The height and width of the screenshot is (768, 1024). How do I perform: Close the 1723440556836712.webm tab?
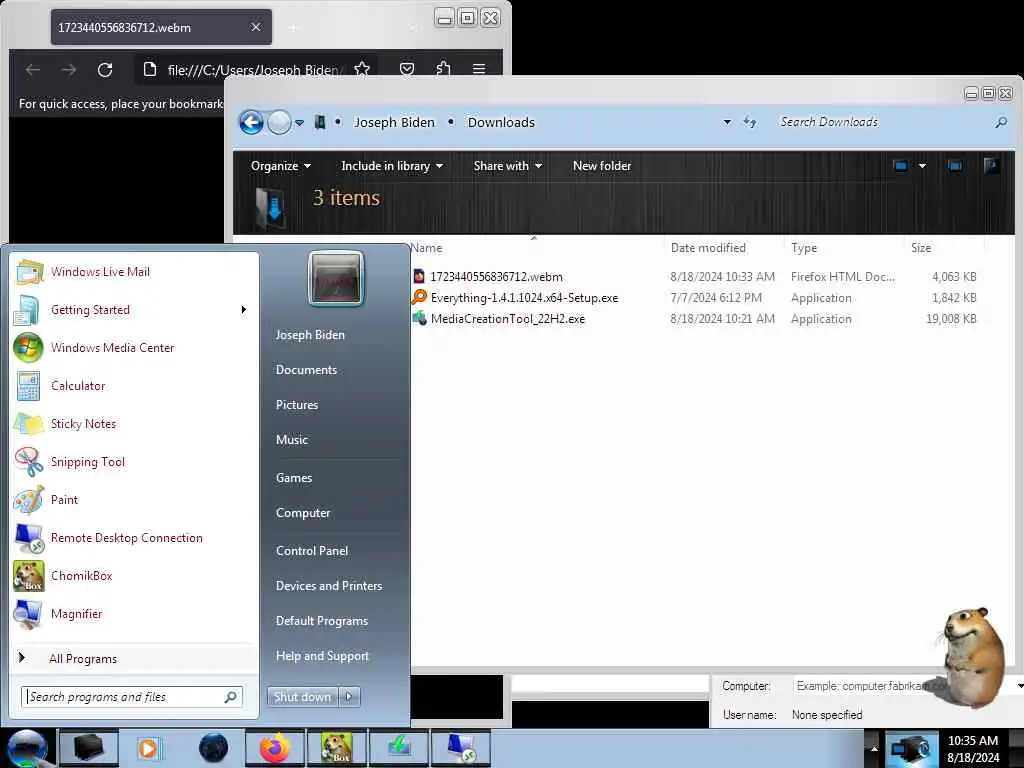point(255,27)
